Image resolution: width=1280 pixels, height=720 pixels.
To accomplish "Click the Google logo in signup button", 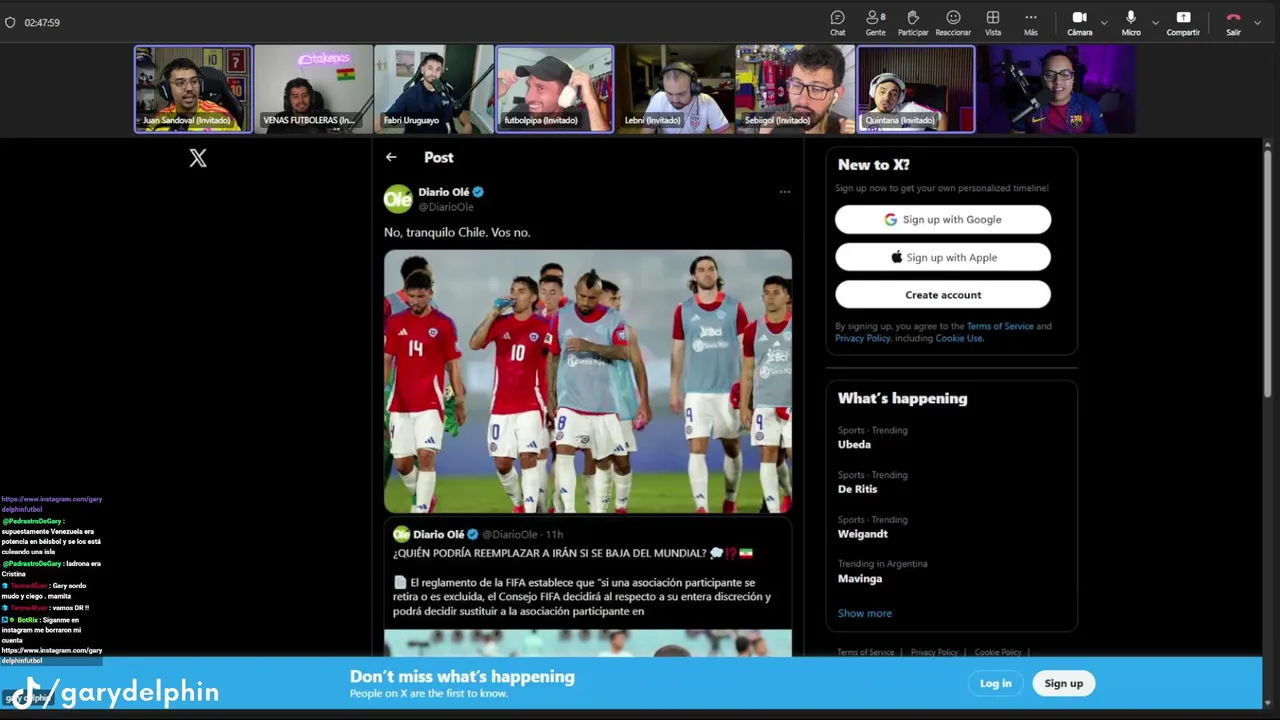I will coord(891,219).
